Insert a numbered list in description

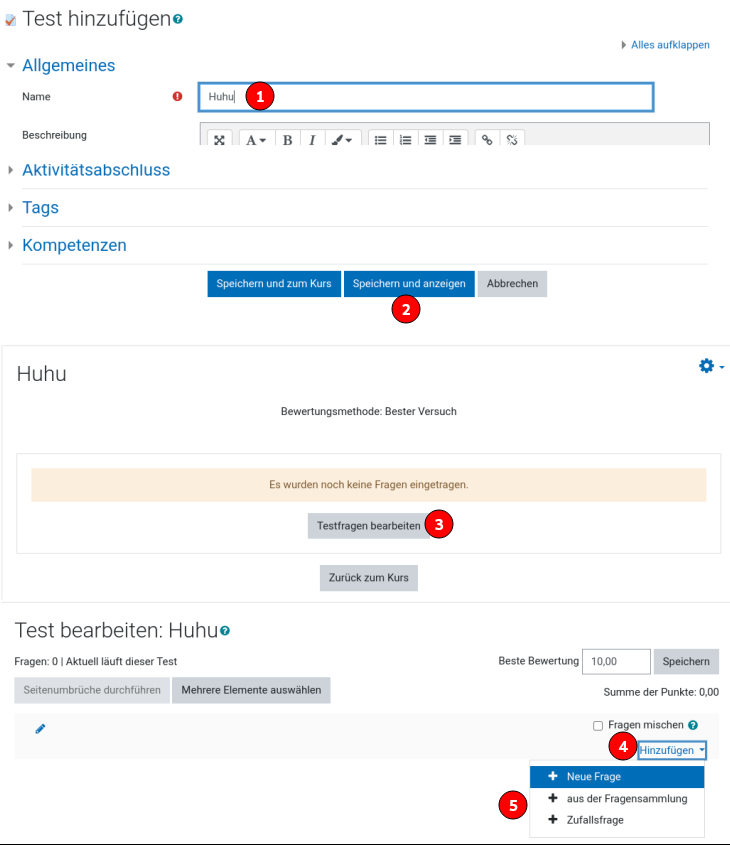405,140
